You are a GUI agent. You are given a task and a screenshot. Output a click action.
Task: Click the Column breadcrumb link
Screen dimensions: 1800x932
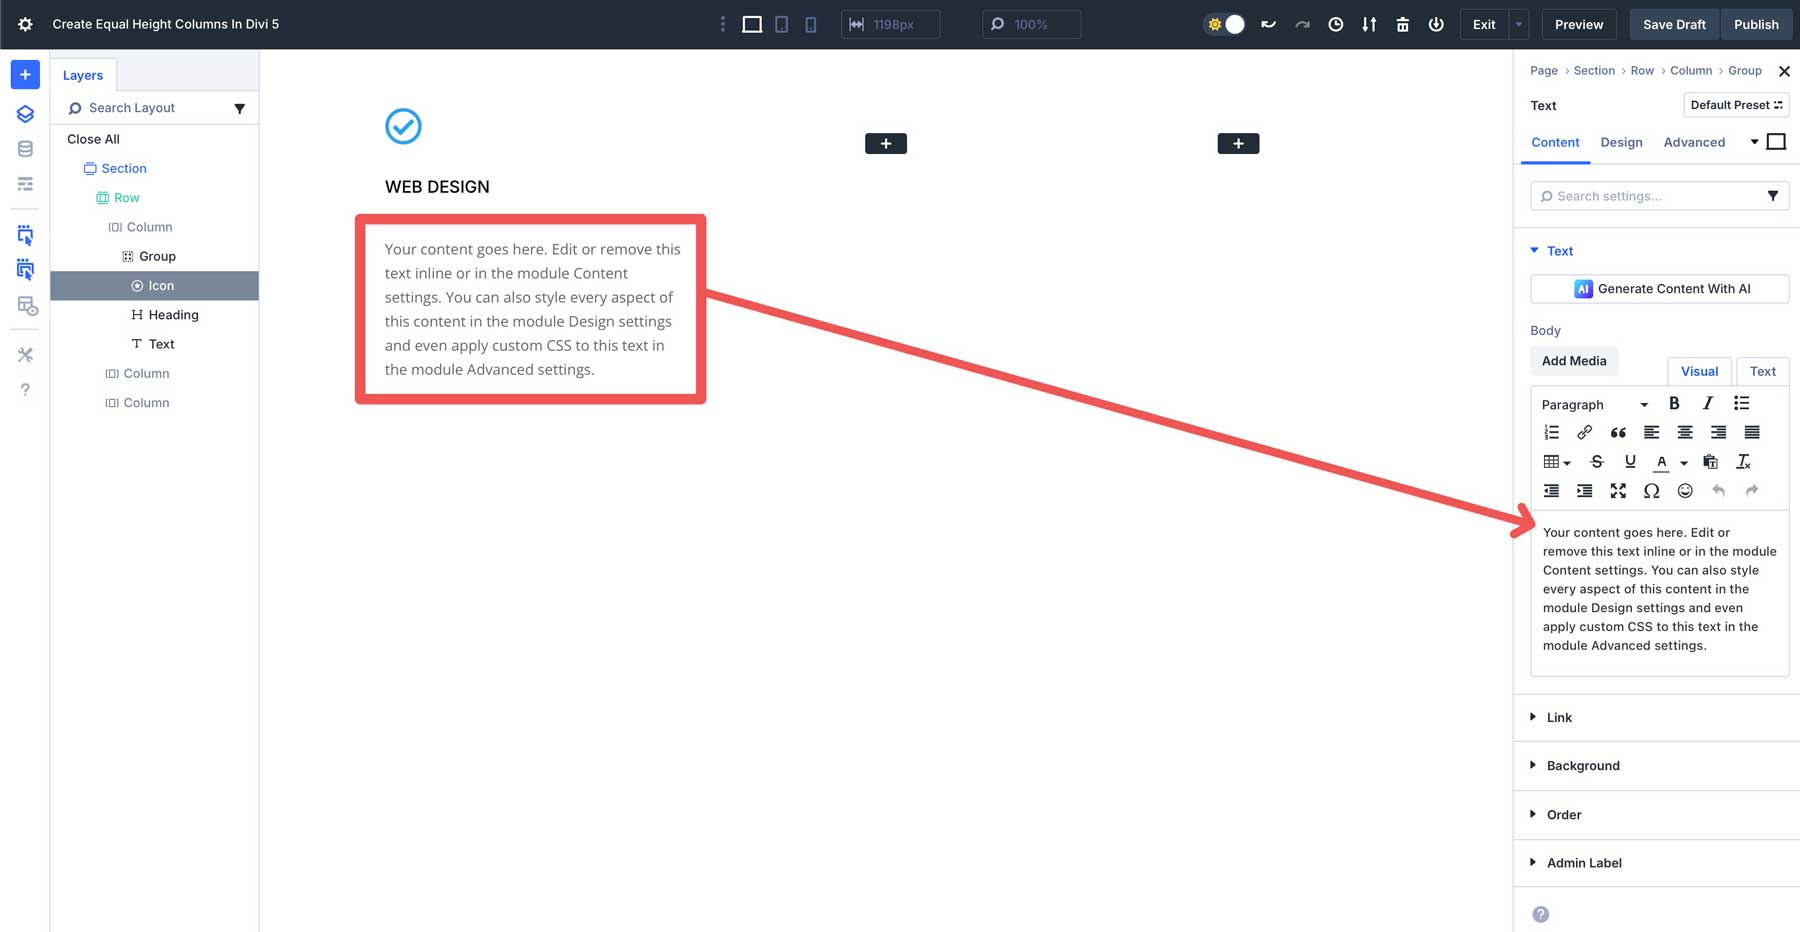tap(1691, 71)
